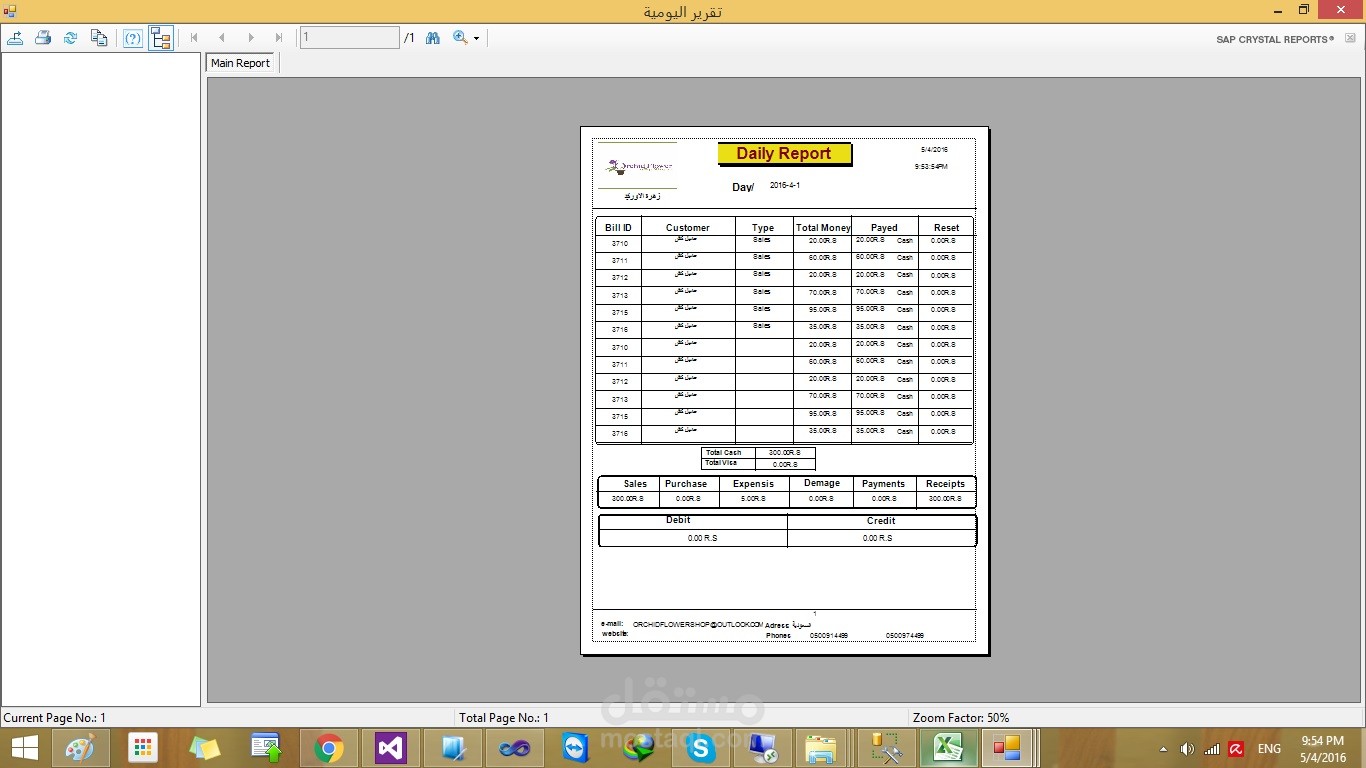Open the Internet Download Manager taskbar icon
This screenshot has height=768, width=1366.
[x=638, y=748]
